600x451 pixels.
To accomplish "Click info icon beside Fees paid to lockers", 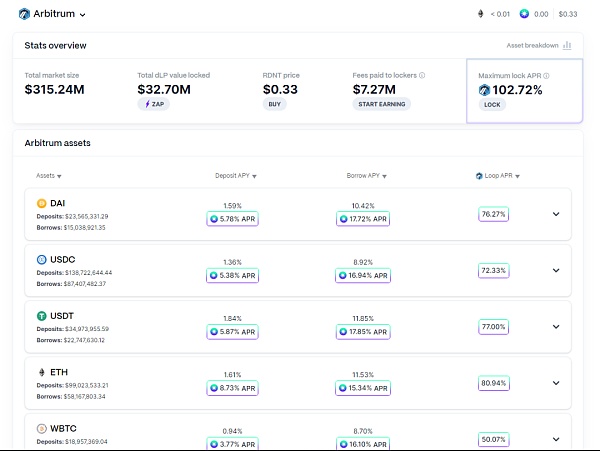I will 422,75.
